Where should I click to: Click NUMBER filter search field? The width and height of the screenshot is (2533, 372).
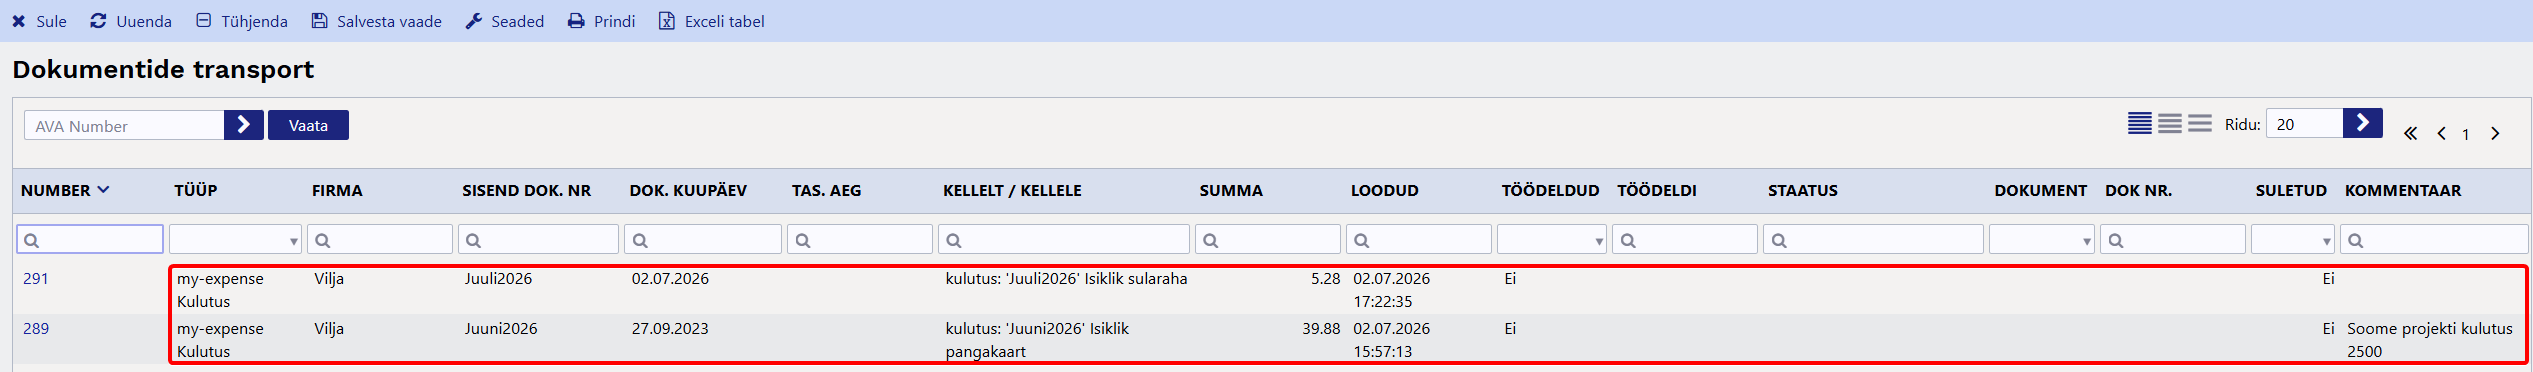pos(90,239)
